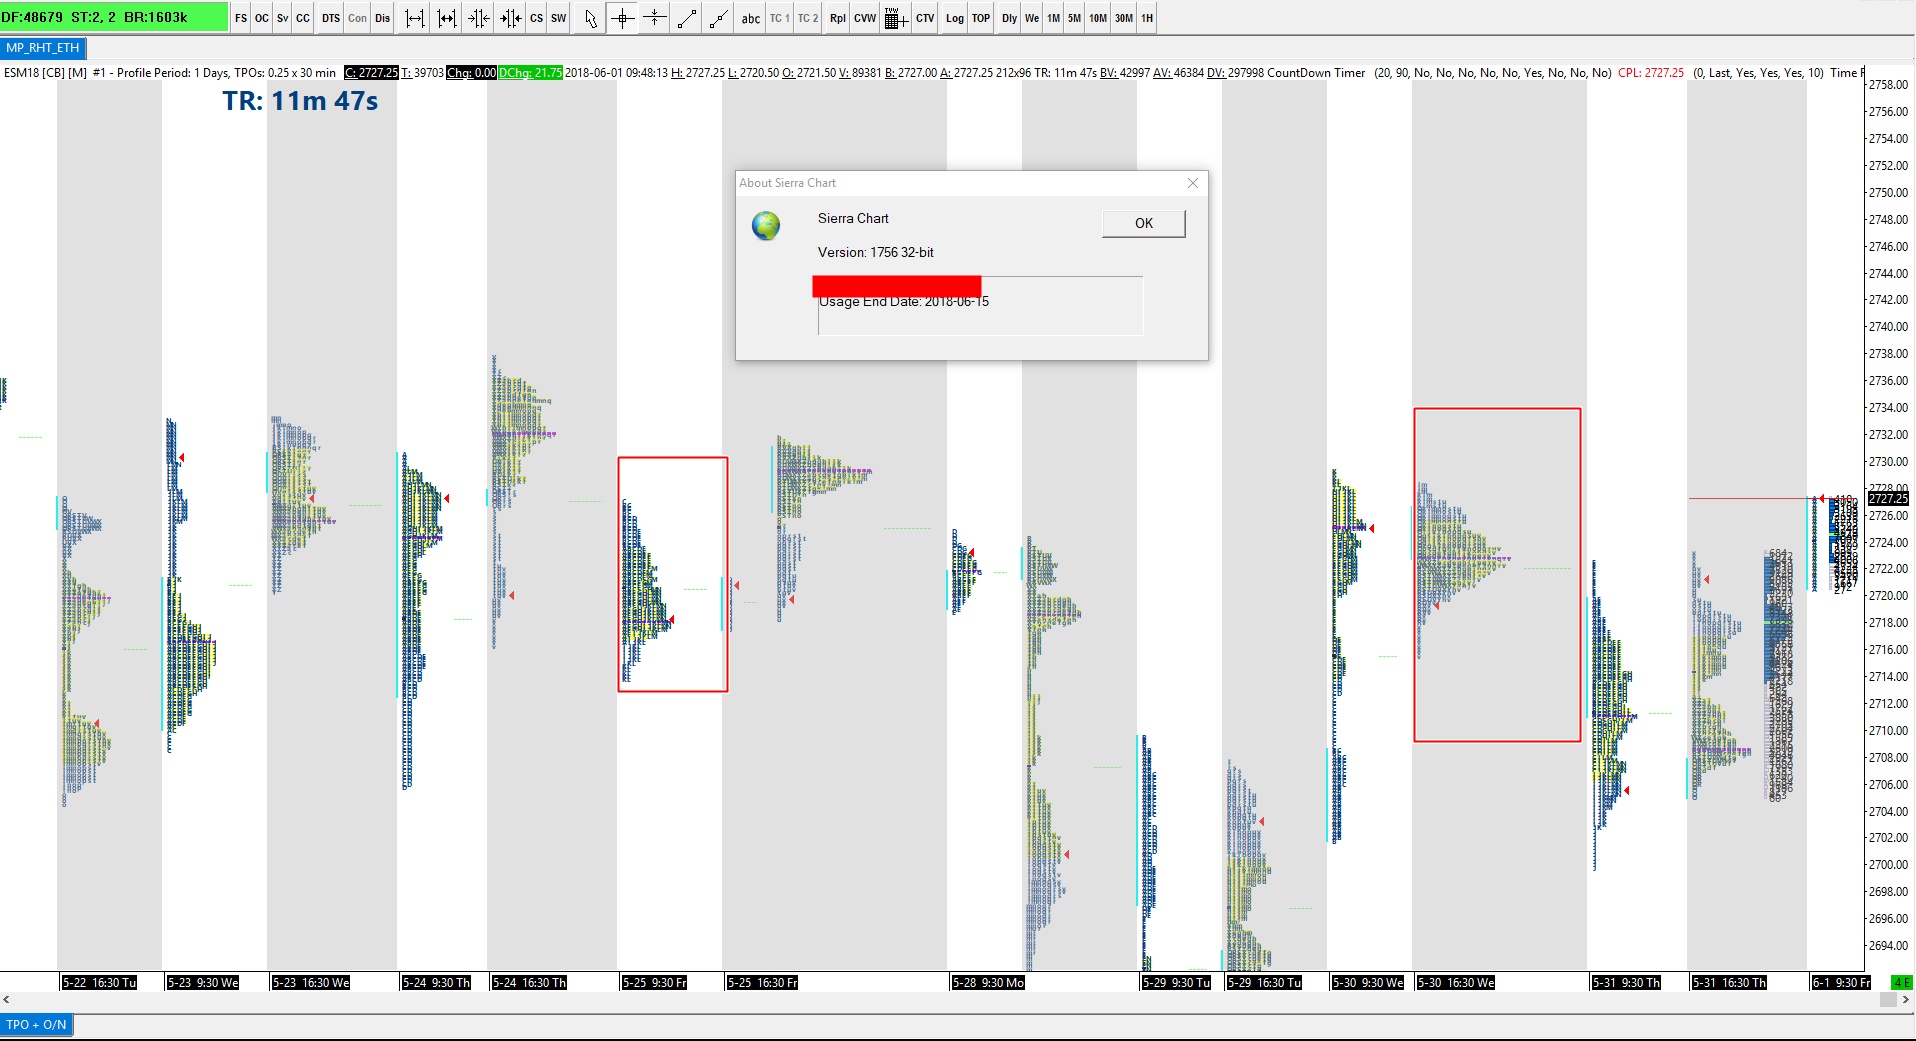
Task: Click the CVW toolbar button
Action: click(x=865, y=18)
